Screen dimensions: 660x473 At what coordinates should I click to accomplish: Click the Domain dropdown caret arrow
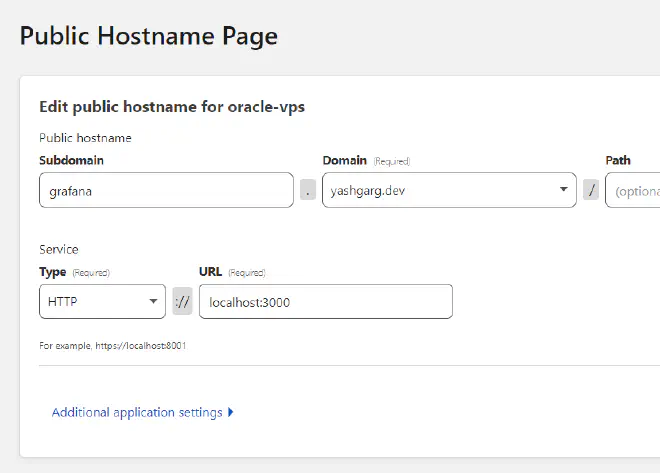click(564, 190)
